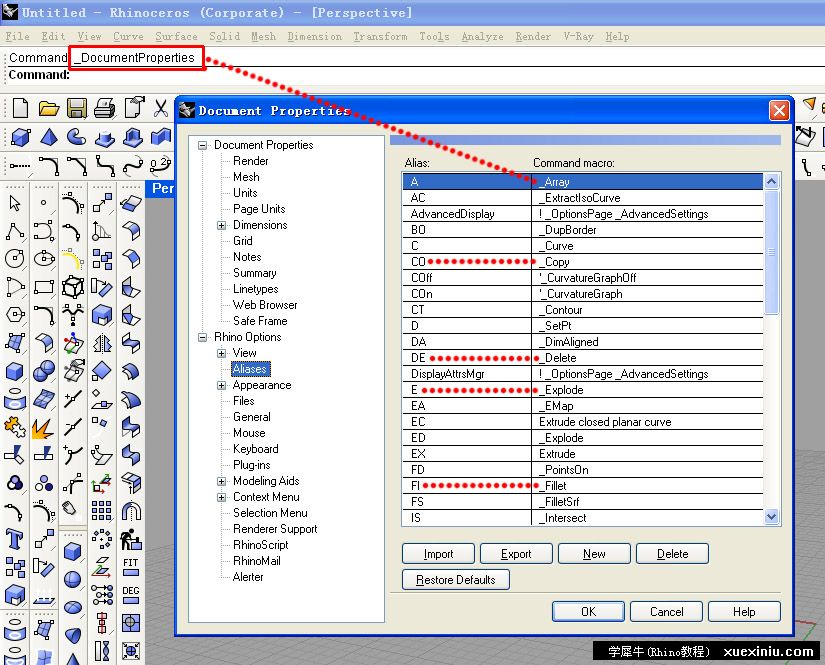The width and height of the screenshot is (825, 665).
Task: Click the Export button
Action: click(x=516, y=553)
